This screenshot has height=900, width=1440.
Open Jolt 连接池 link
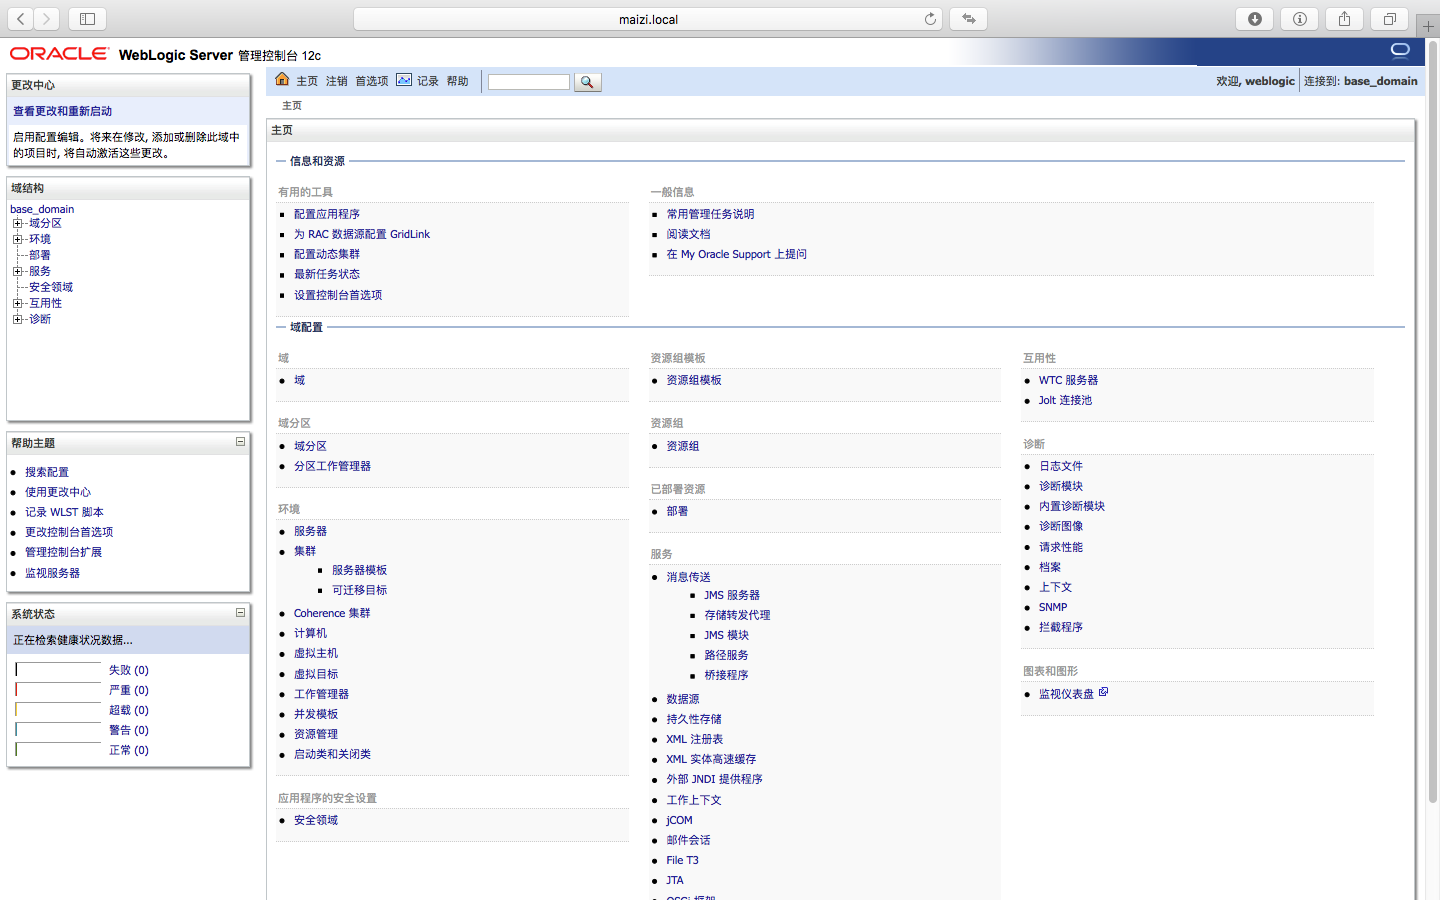(1065, 400)
